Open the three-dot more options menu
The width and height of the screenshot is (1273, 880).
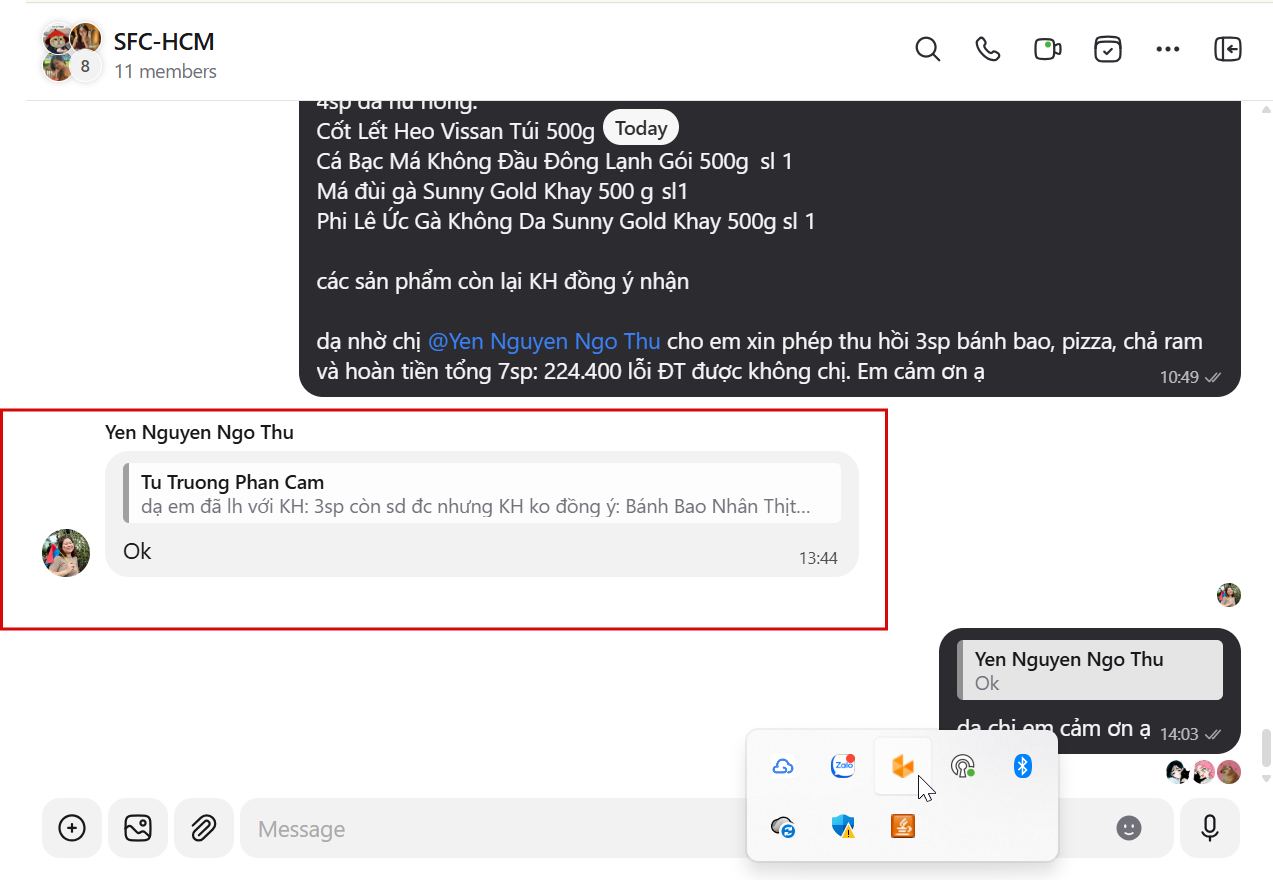coord(1167,49)
